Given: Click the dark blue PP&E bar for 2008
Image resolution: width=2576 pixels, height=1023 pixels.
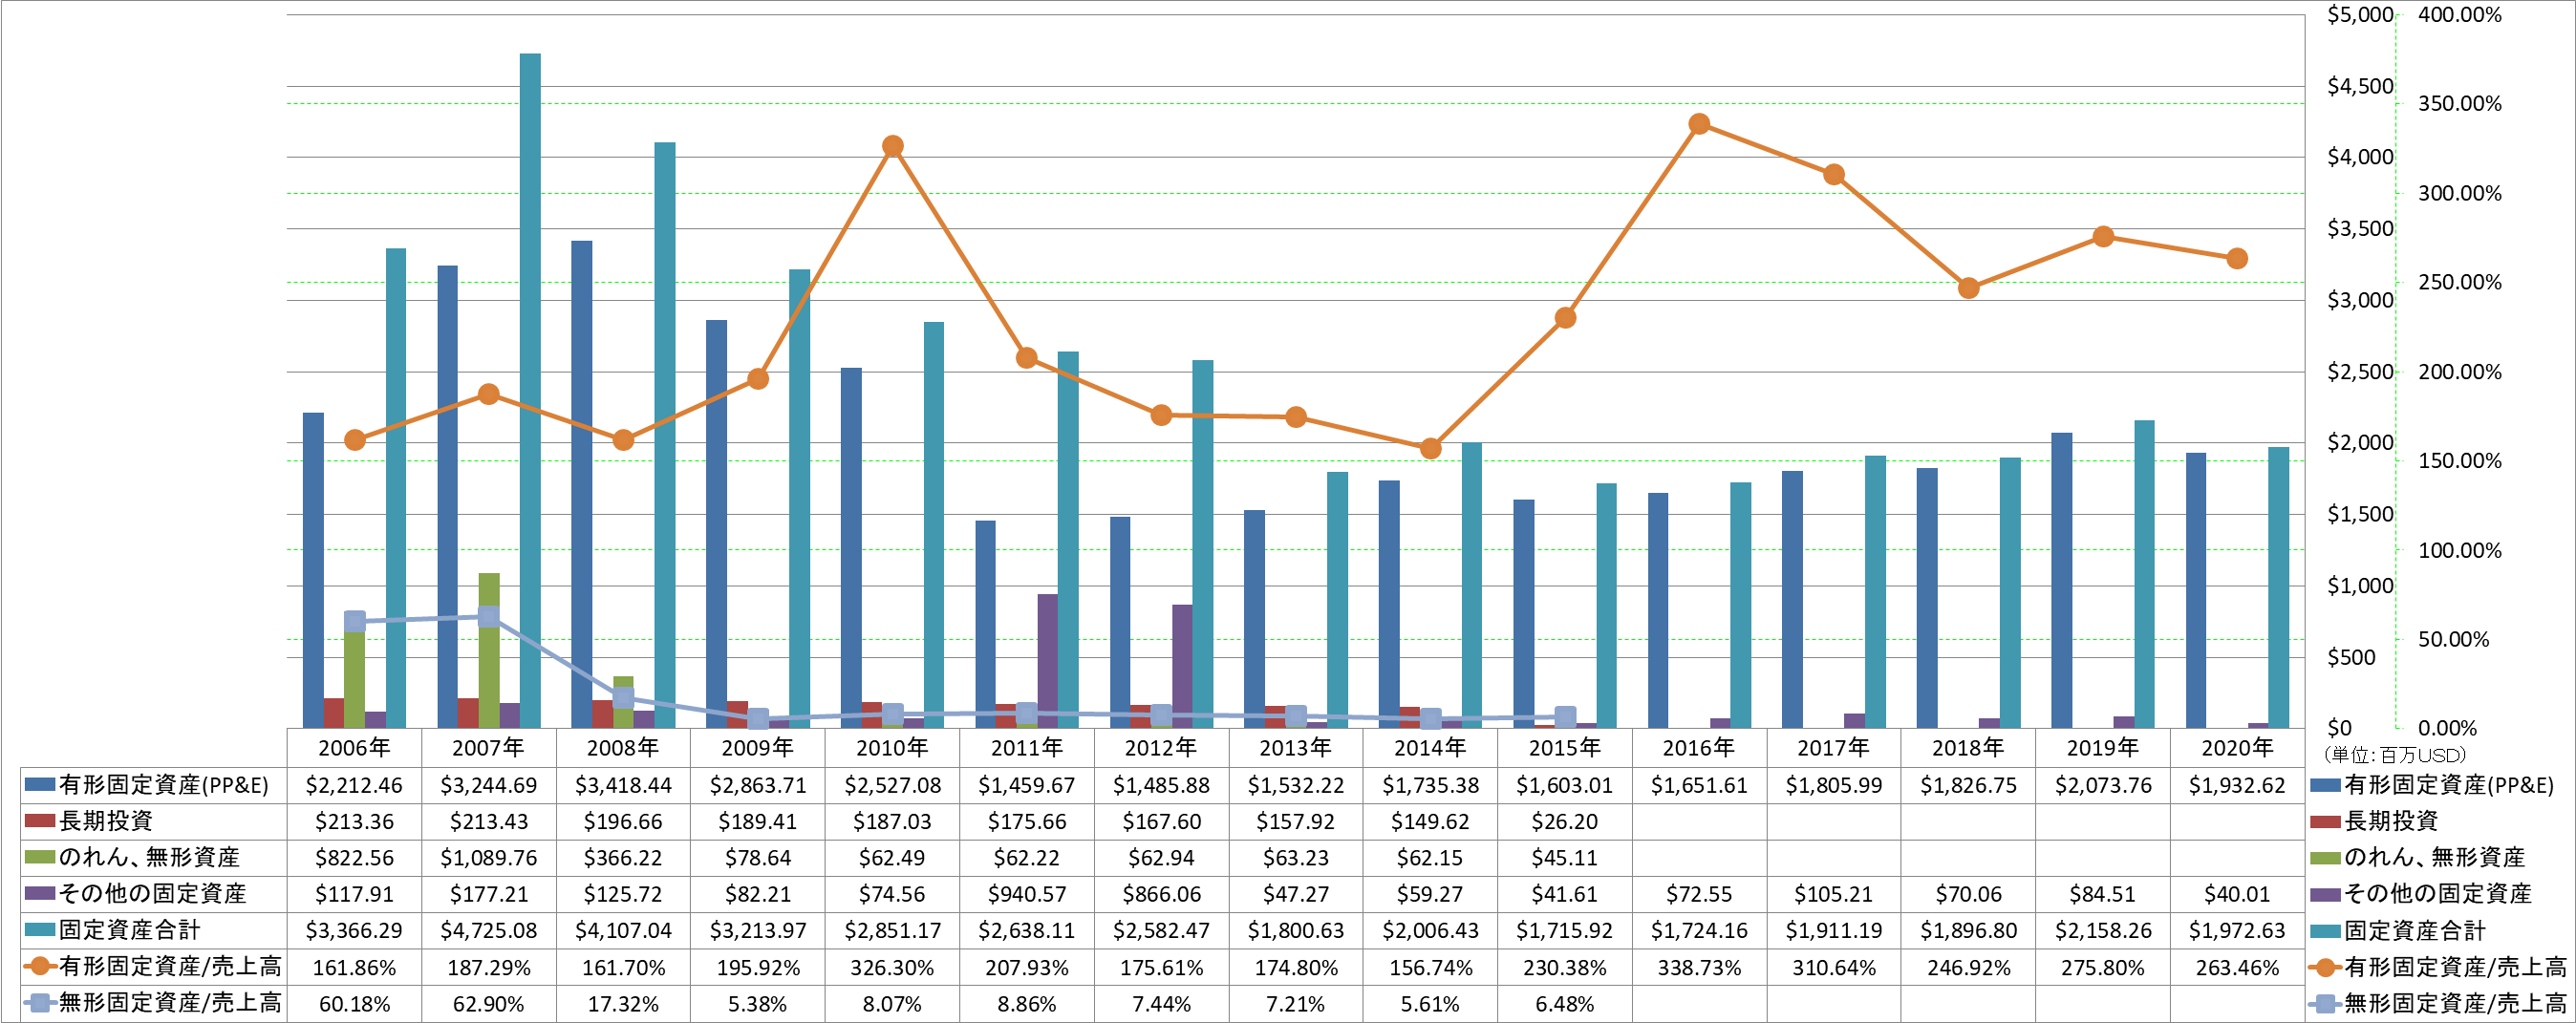Looking at the screenshot, I should click(x=582, y=484).
